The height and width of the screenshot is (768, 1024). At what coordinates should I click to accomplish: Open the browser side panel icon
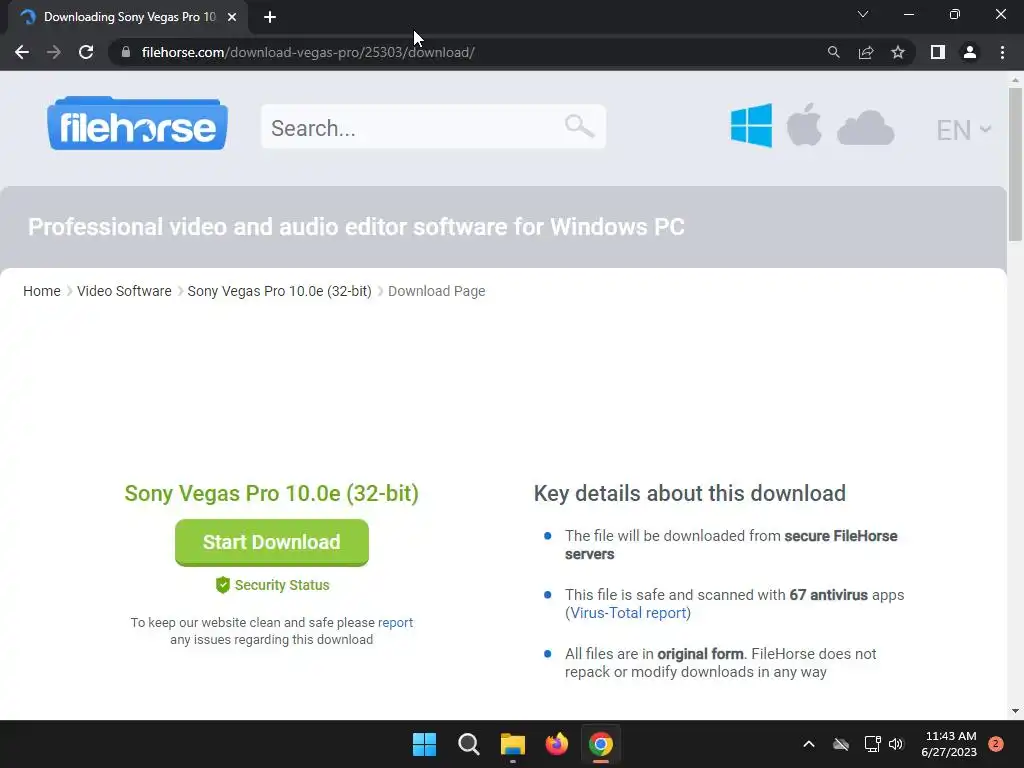pos(938,52)
